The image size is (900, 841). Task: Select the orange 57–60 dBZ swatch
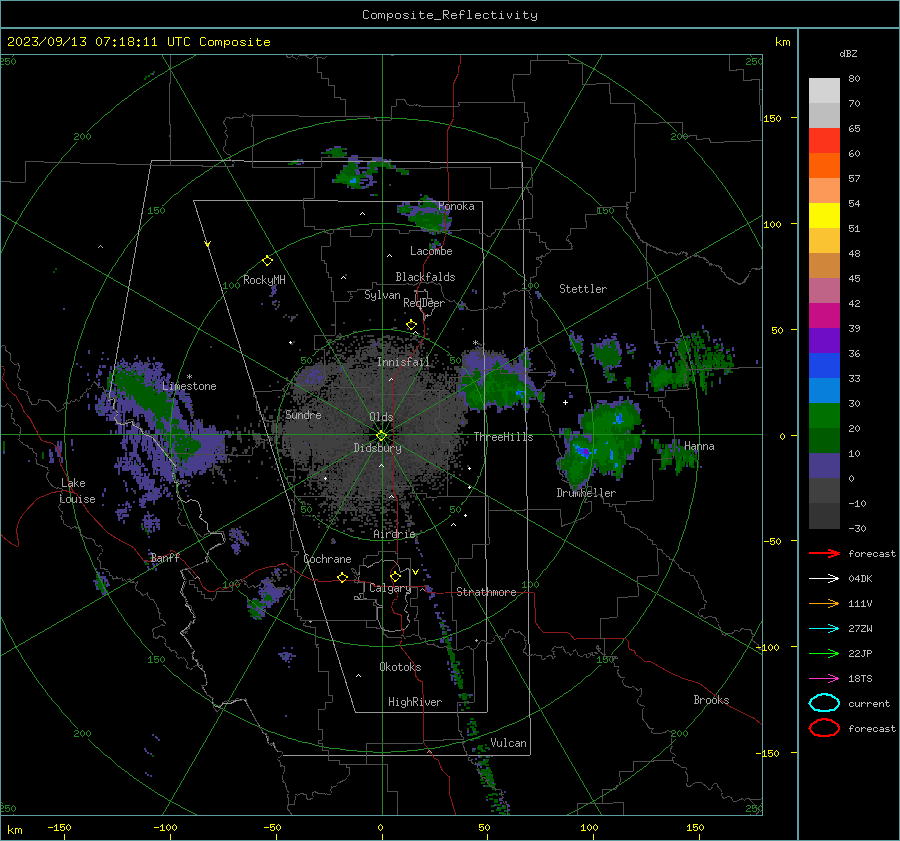pyautogui.click(x=824, y=166)
